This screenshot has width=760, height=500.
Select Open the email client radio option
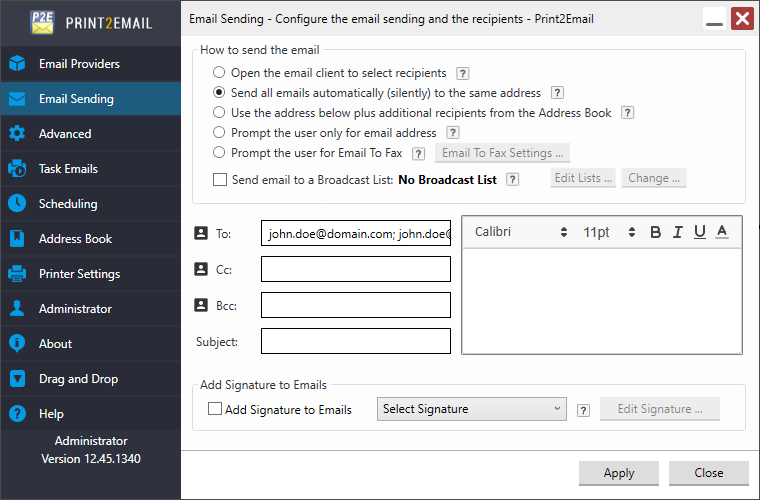(219, 73)
